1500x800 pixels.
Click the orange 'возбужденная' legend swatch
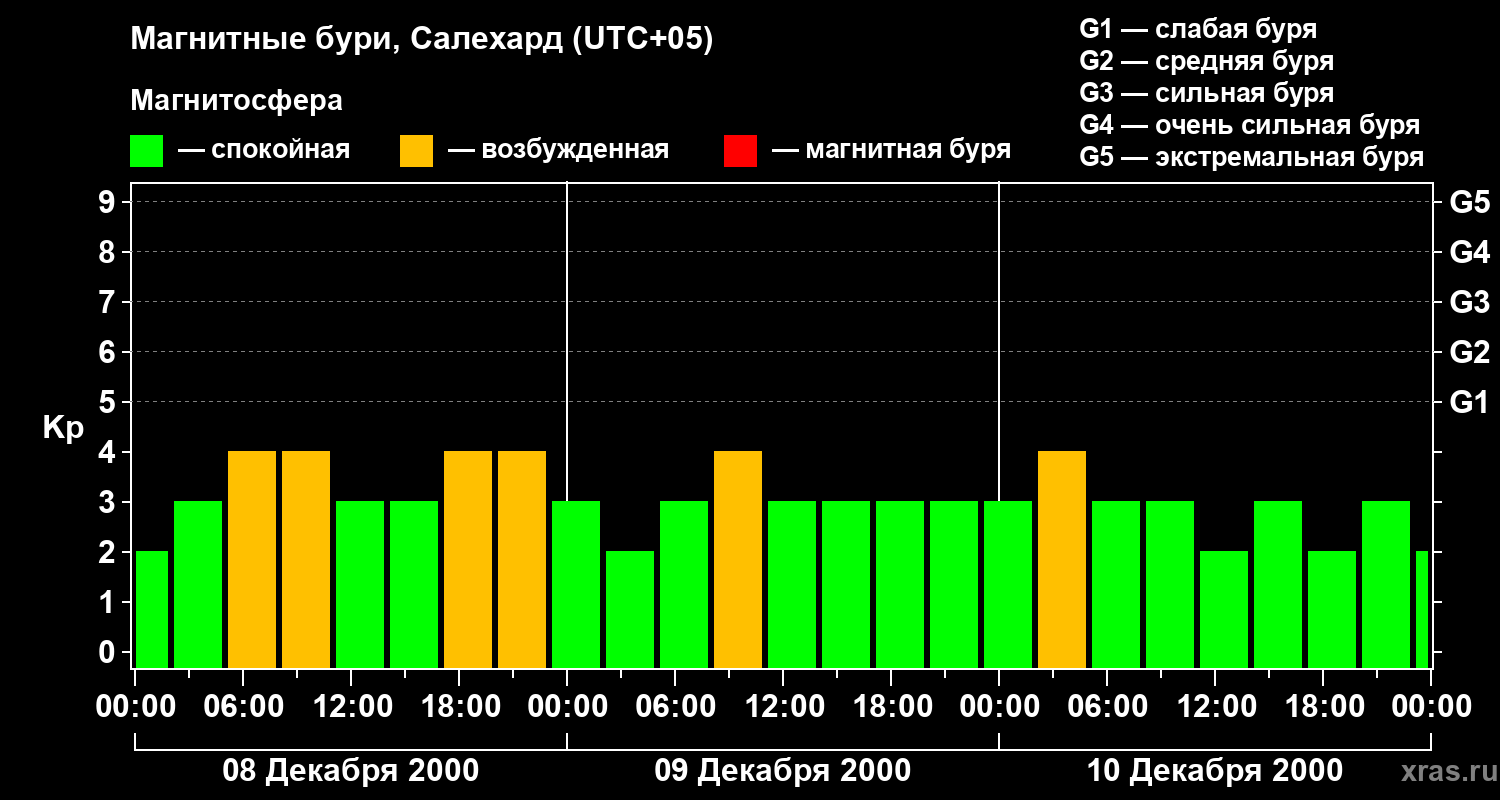416,151
